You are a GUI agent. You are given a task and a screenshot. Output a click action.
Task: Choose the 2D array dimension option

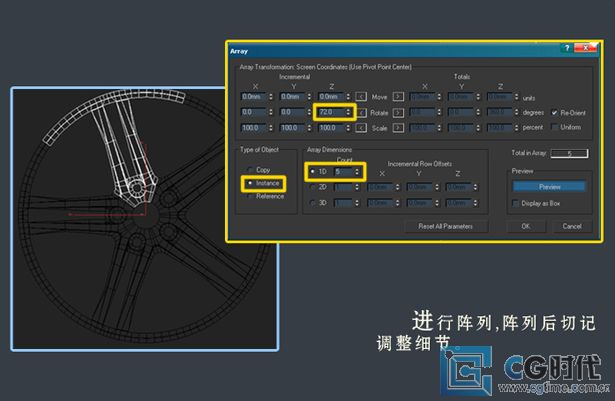pos(312,186)
